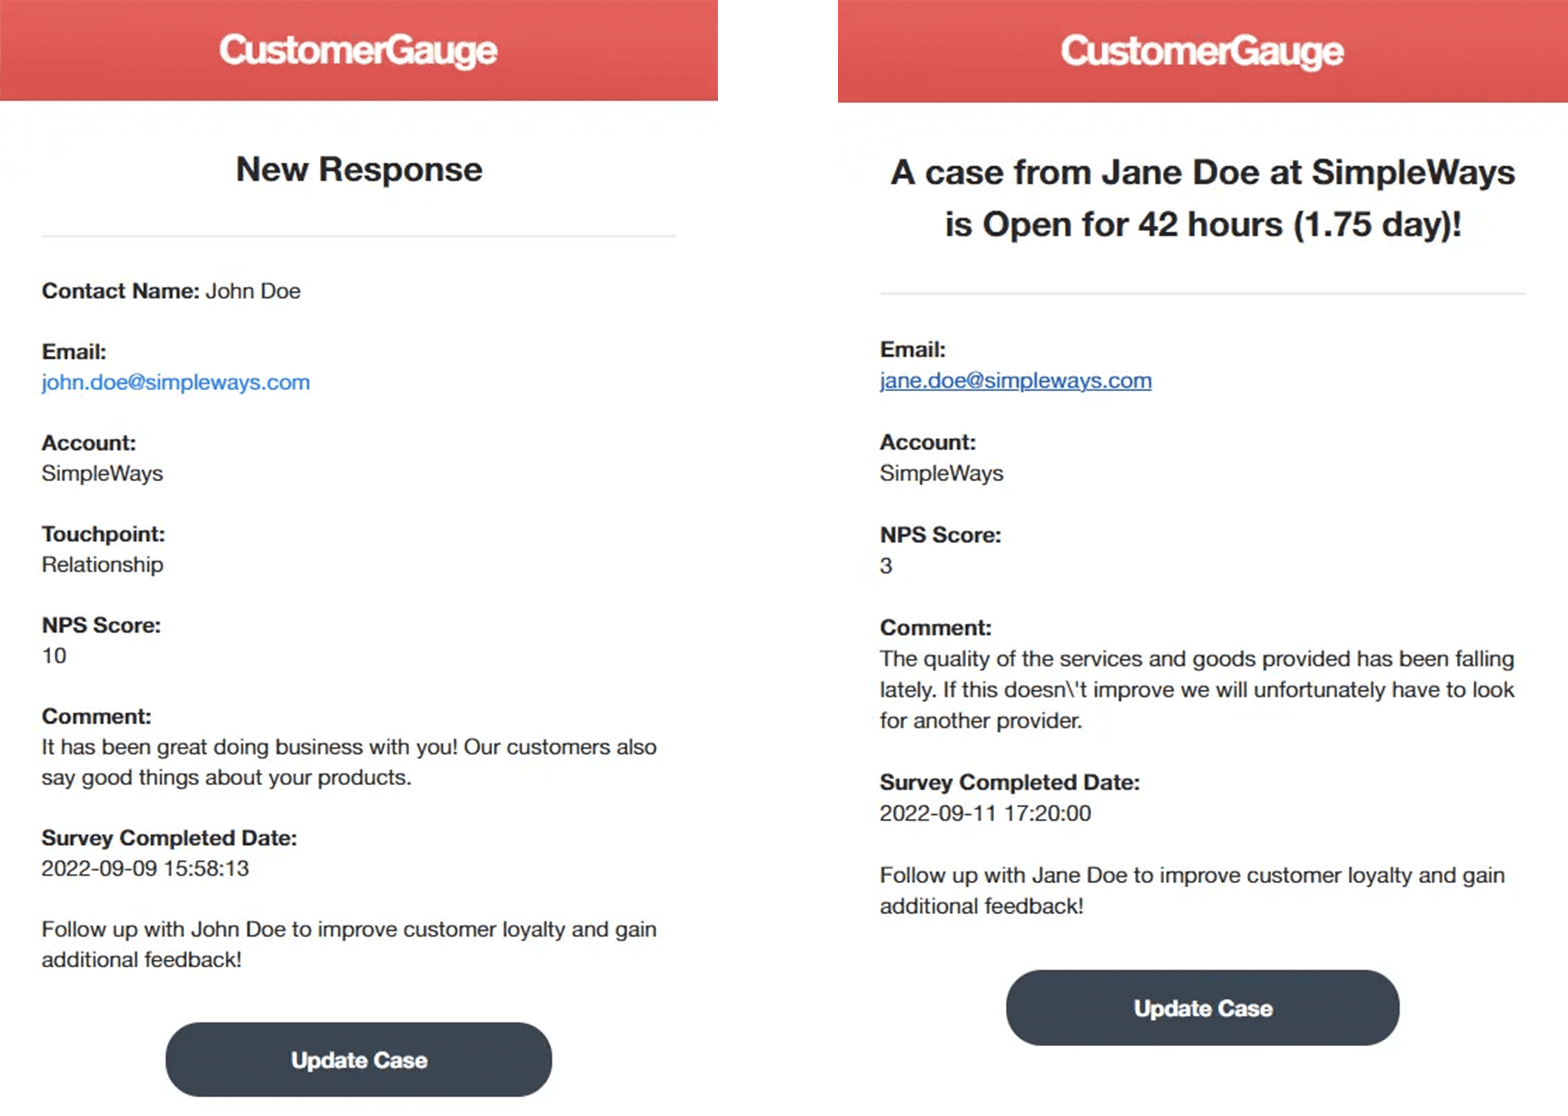Click the NPS Score value 3
This screenshot has height=1116, width=1568.
point(886,566)
